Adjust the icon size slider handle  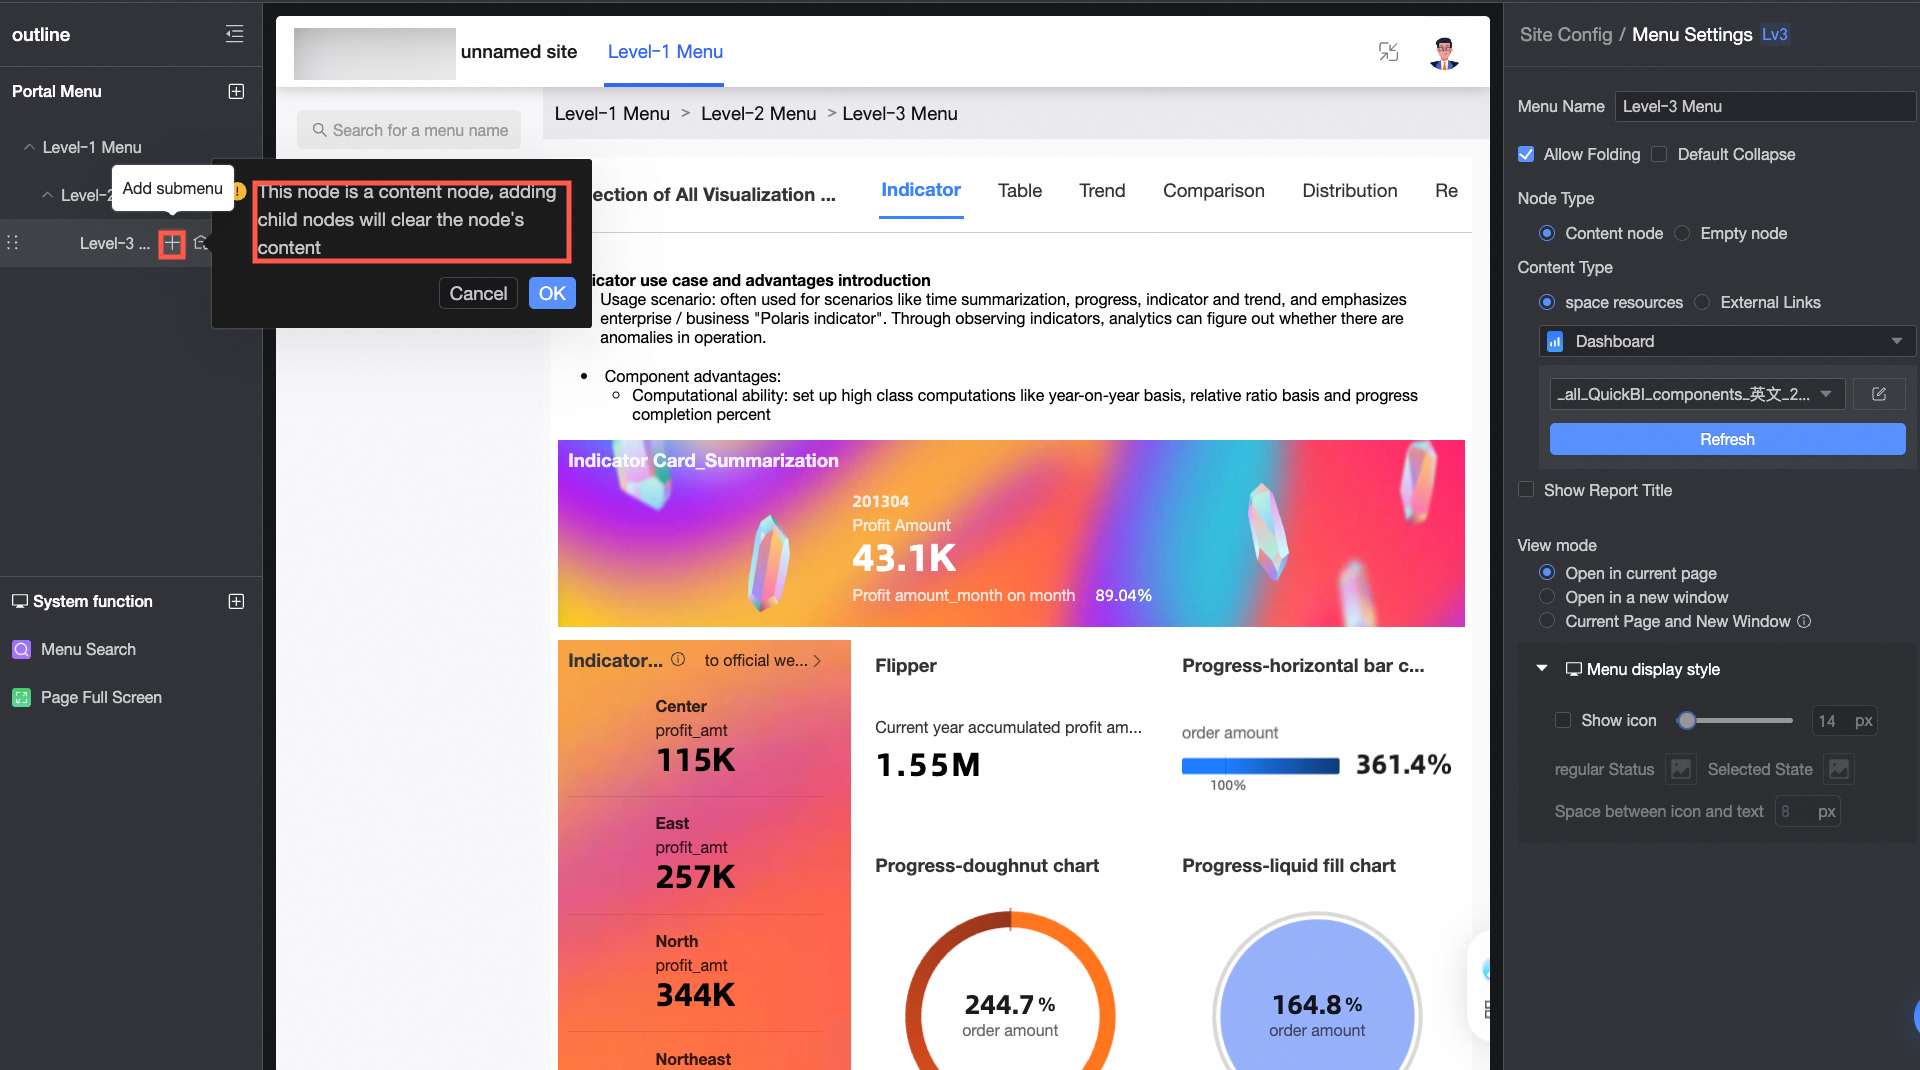[x=1687, y=720]
